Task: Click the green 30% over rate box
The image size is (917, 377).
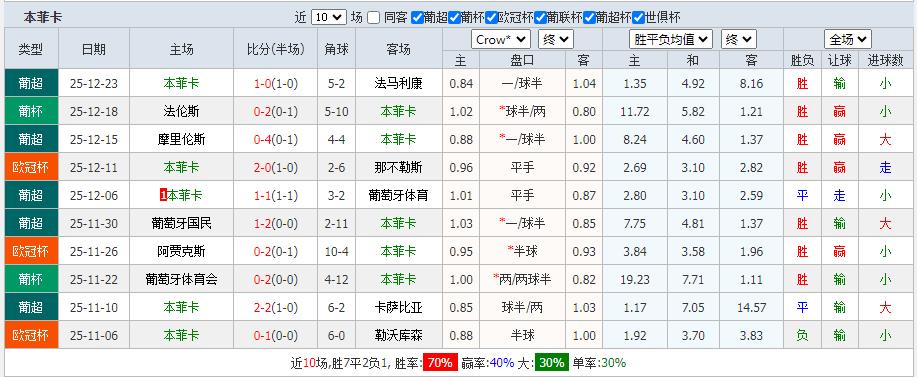Action: click(552, 363)
